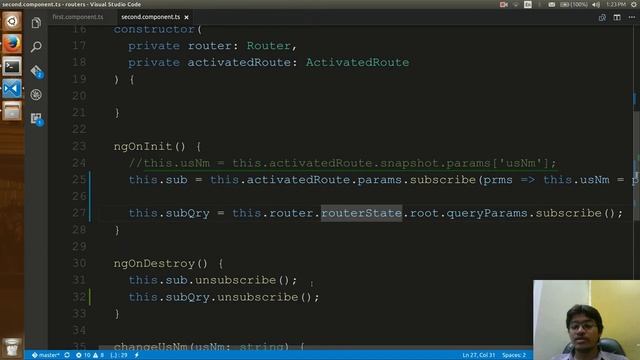
Task: Launch Firefox from the Ubuntu dock
Action: (12, 44)
